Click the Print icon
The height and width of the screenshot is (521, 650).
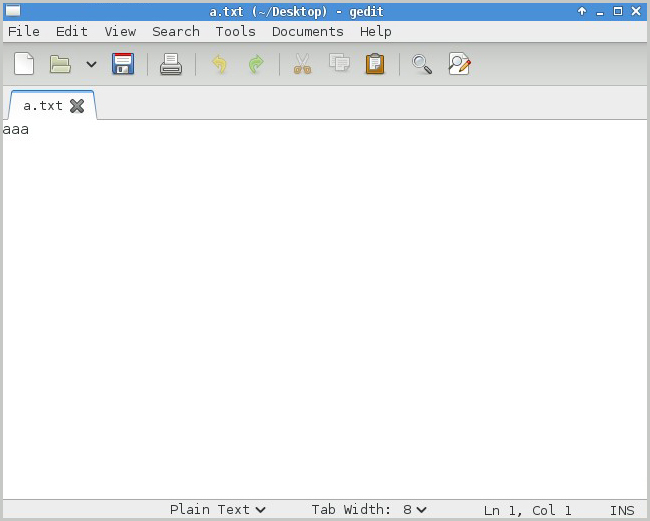[171, 64]
